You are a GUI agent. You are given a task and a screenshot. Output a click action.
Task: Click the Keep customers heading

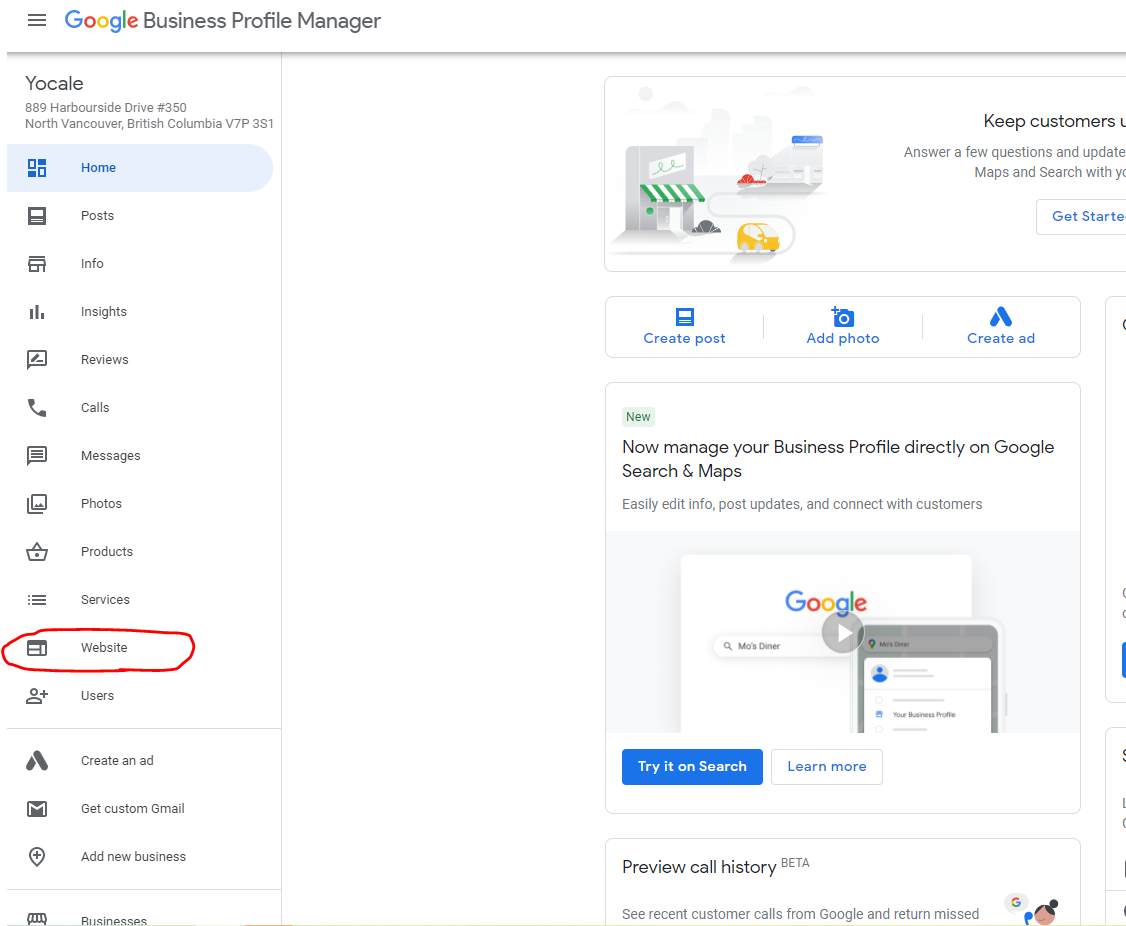pos(1054,121)
